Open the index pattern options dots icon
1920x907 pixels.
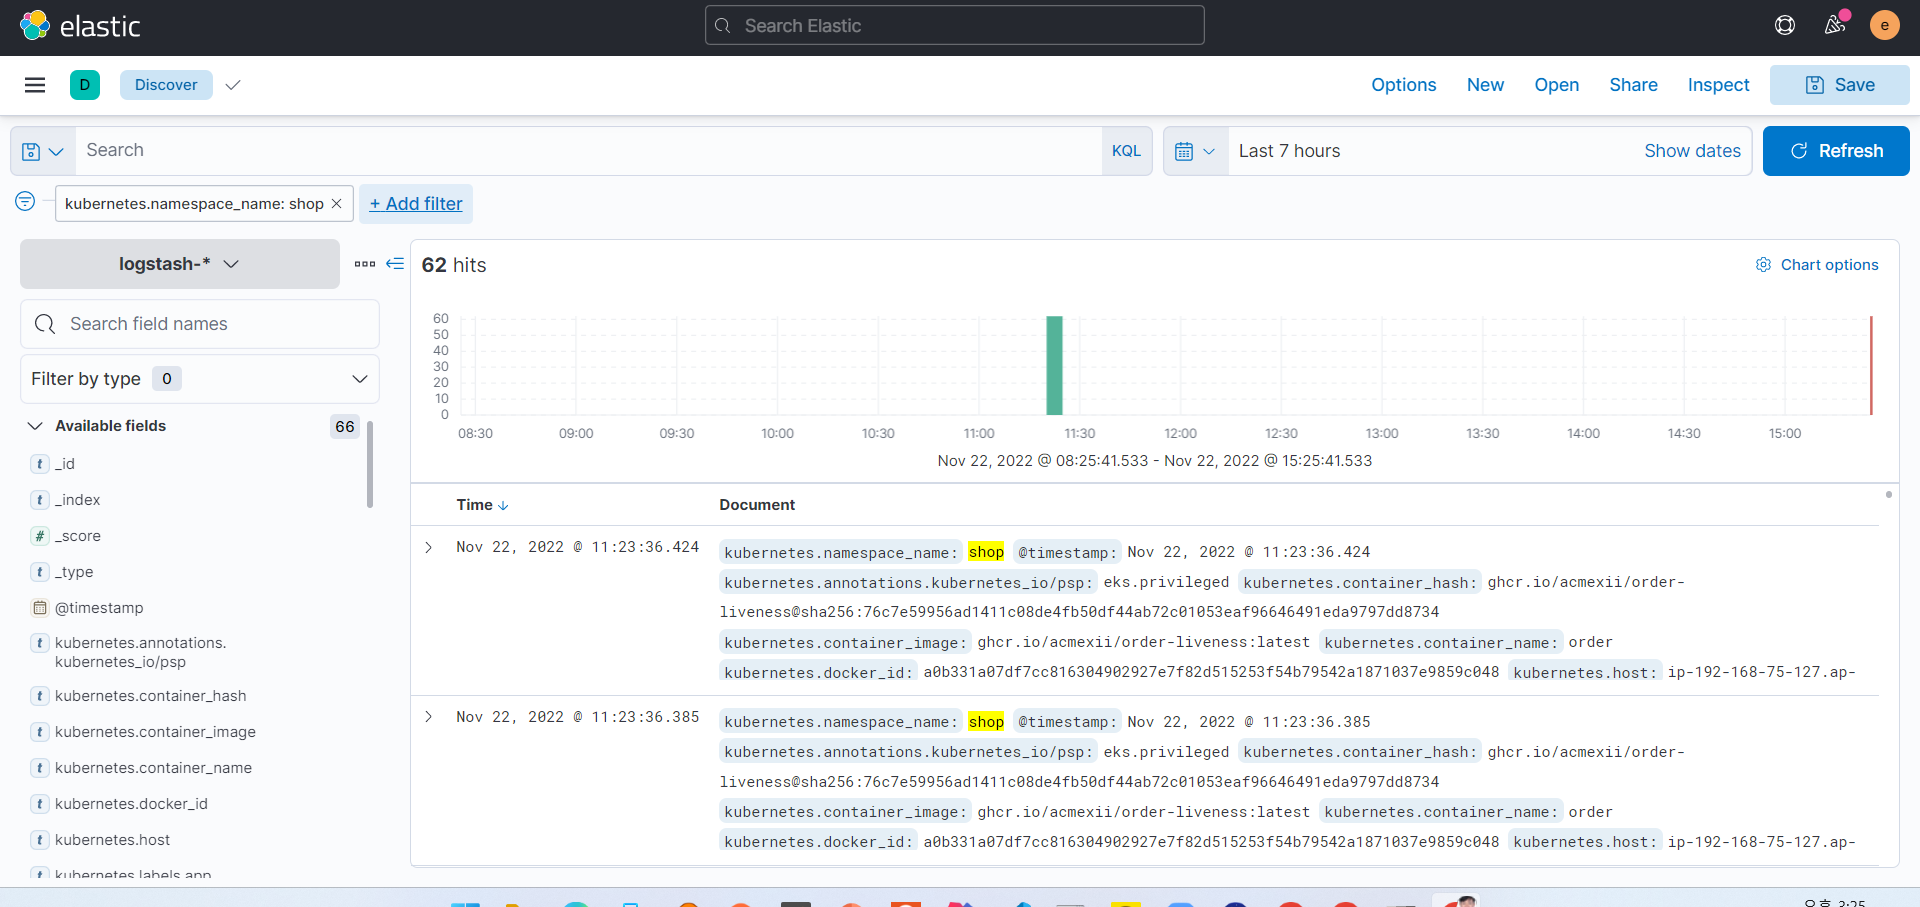click(x=365, y=264)
